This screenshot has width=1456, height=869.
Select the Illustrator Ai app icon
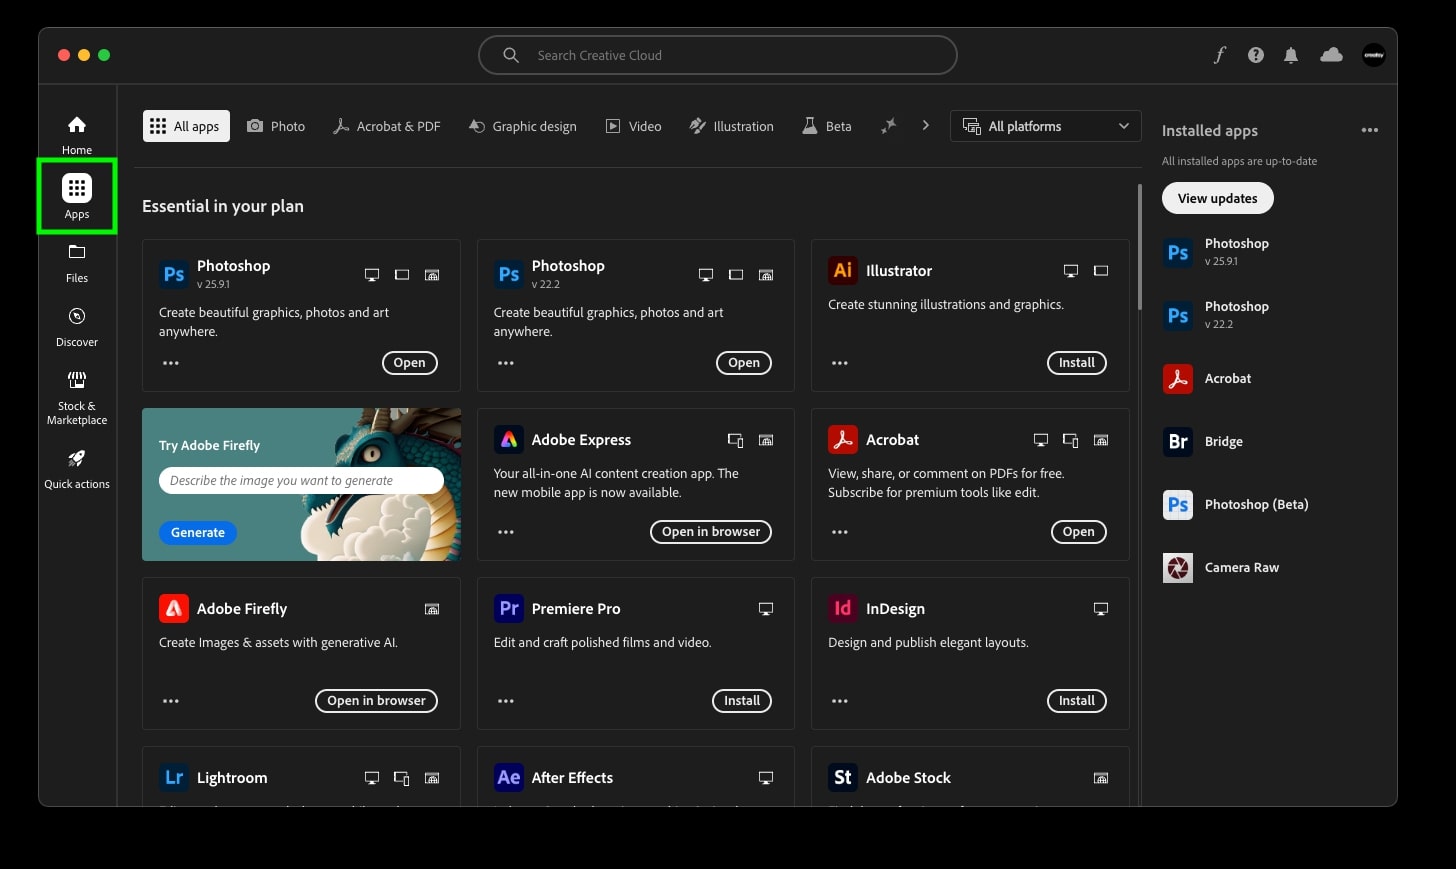pos(843,270)
